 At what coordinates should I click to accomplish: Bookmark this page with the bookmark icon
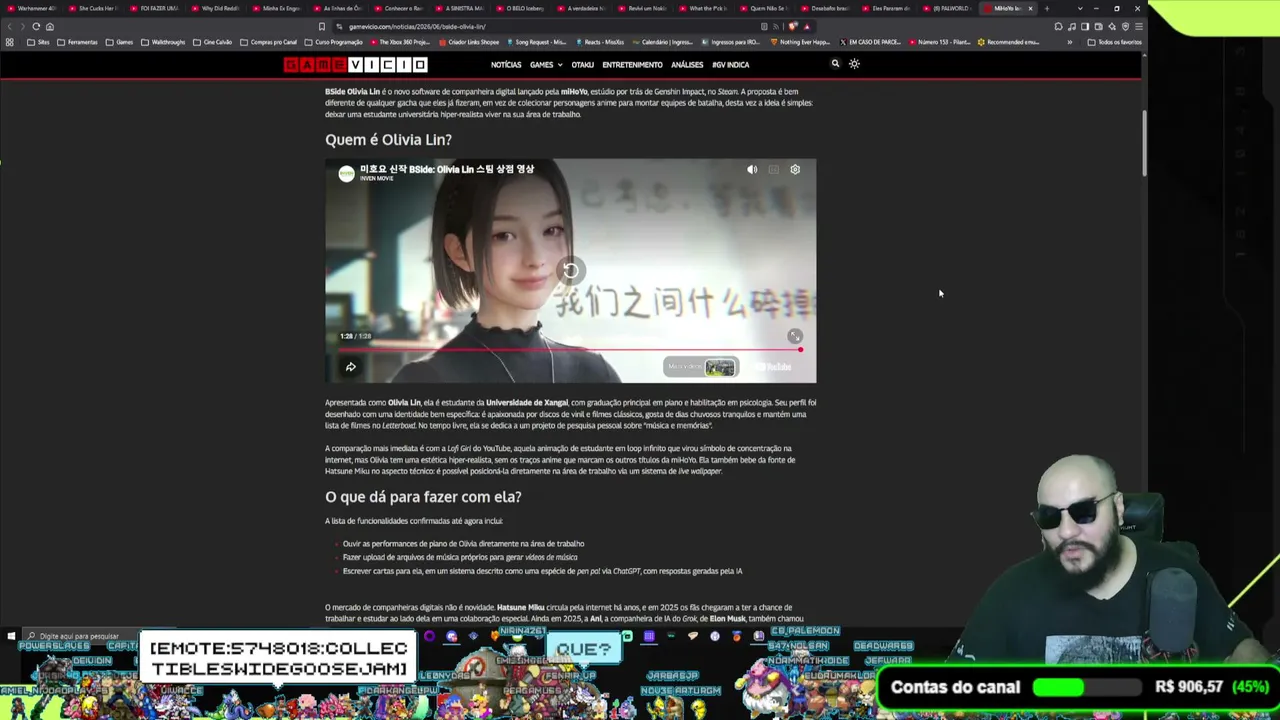(321, 26)
